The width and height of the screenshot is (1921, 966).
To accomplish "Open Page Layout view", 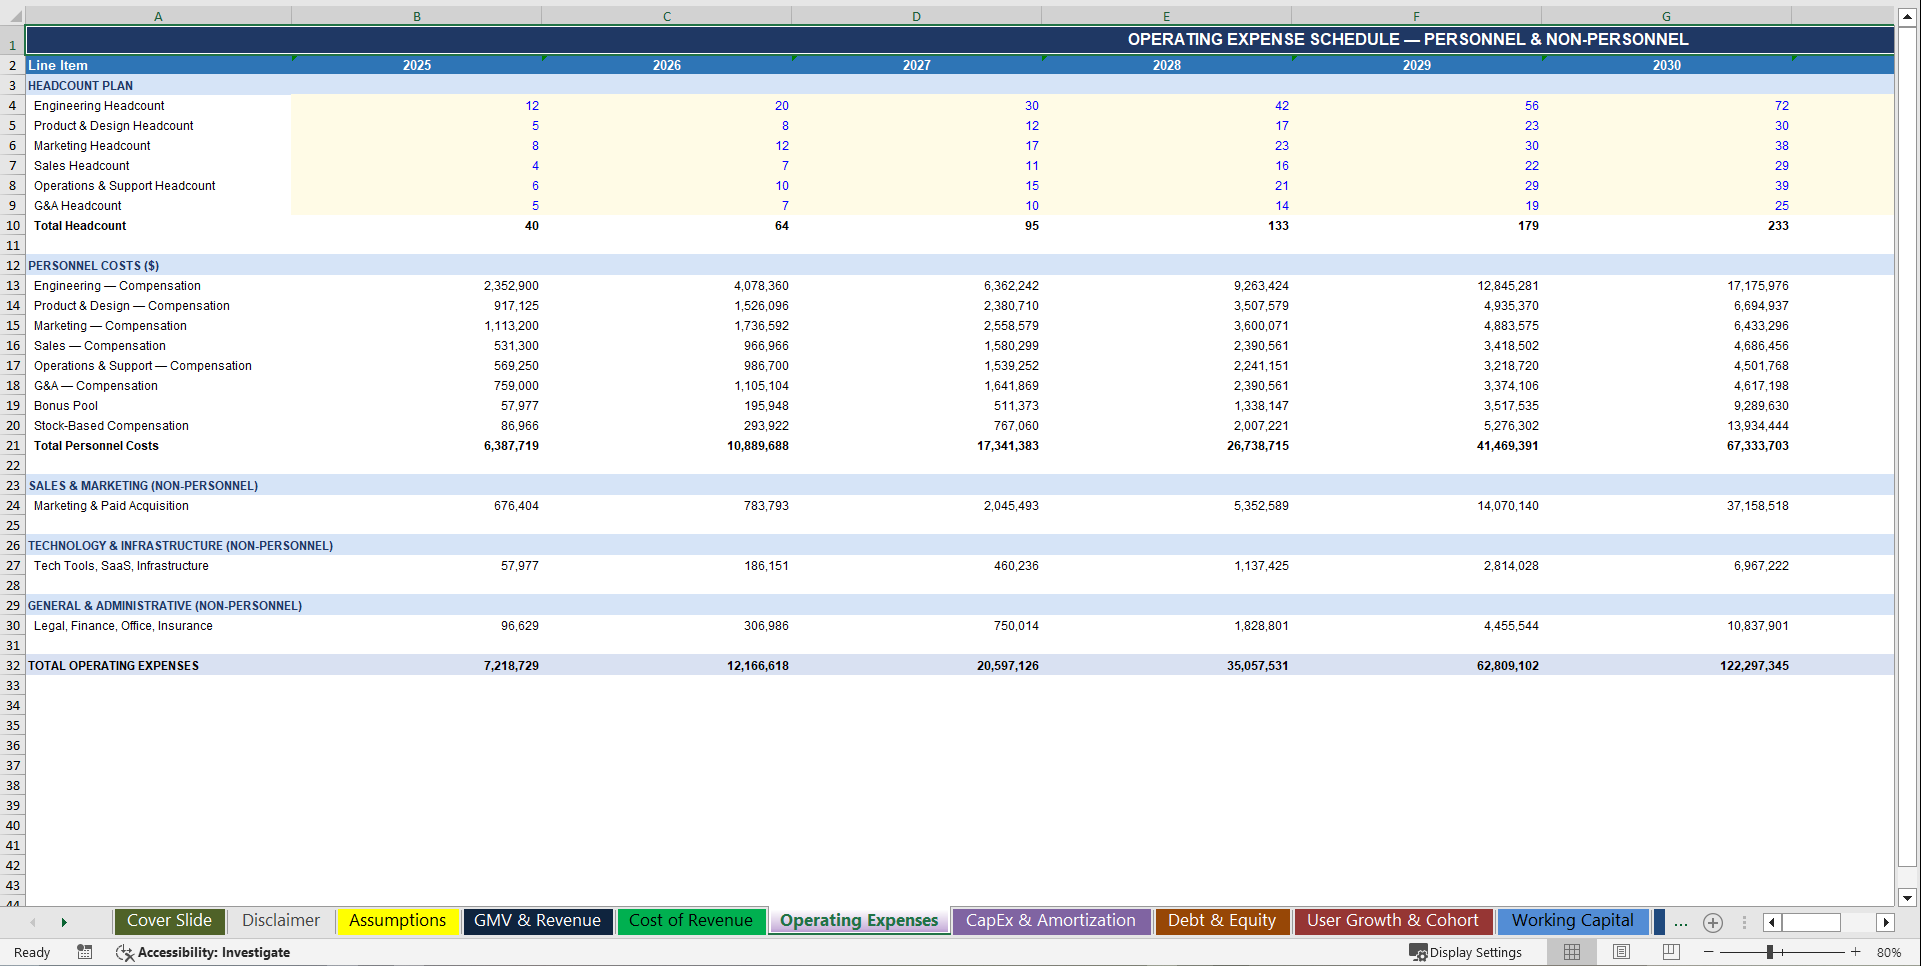I will click(x=1620, y=952).
